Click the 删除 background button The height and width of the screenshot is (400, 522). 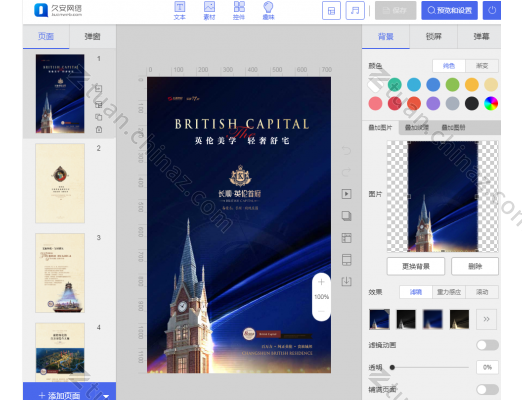(x=475, y=266)
